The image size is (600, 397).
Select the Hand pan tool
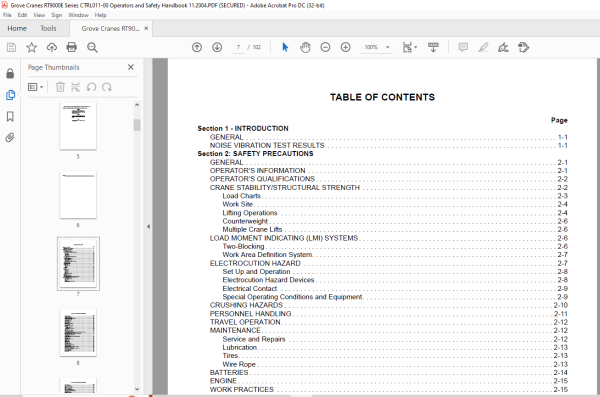(x=305, y=47)
